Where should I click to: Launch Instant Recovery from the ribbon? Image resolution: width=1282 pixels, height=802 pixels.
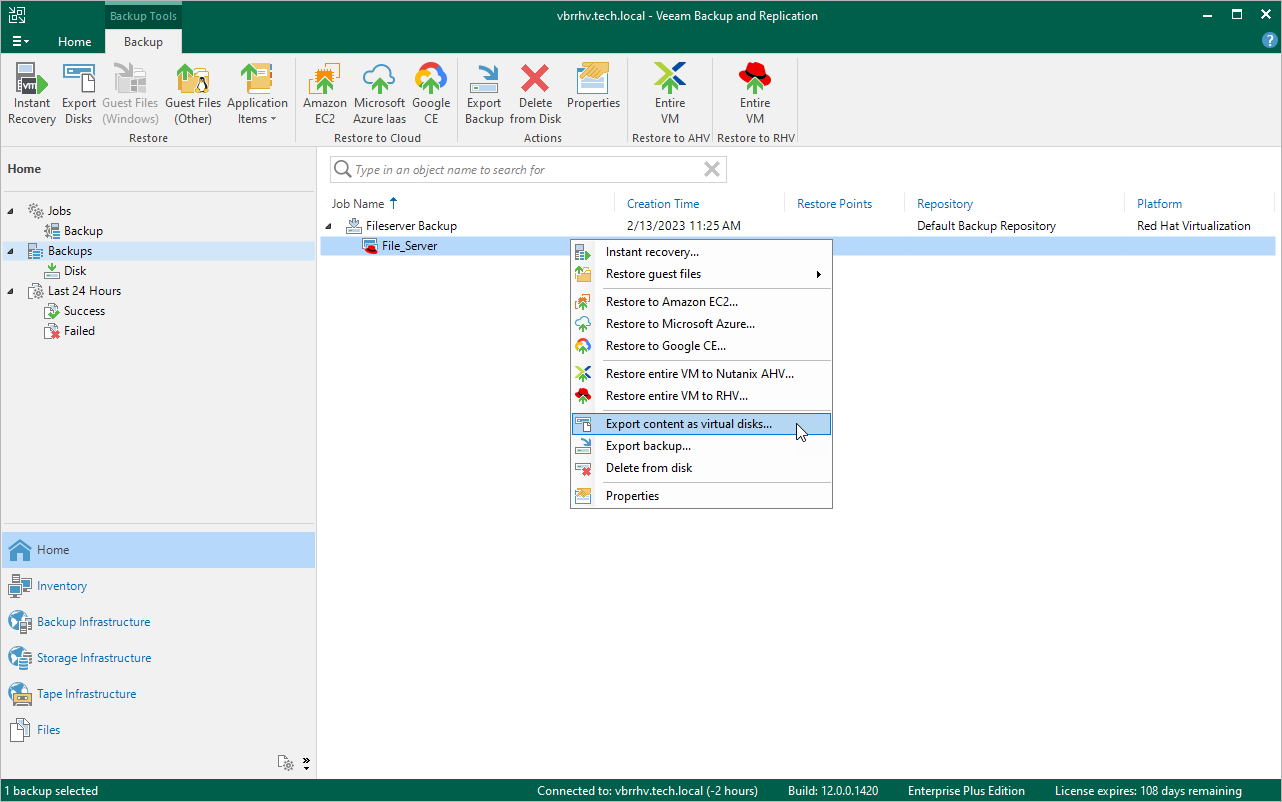coord(32,94)
